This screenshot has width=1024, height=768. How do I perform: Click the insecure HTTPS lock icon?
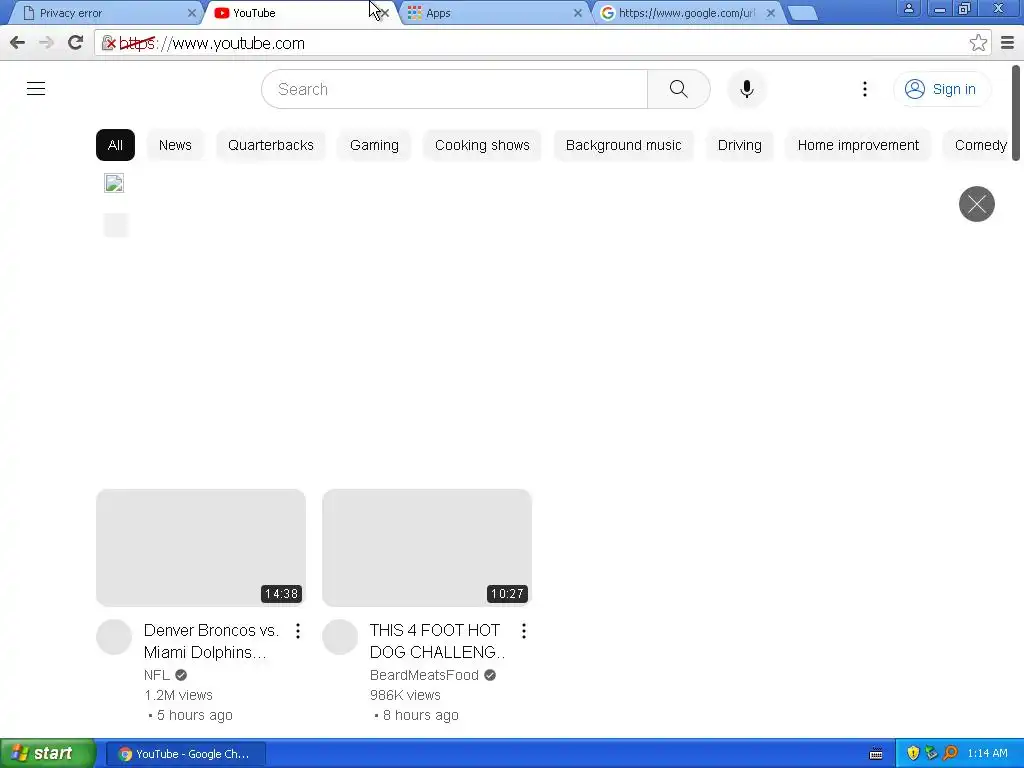point(109,44)
